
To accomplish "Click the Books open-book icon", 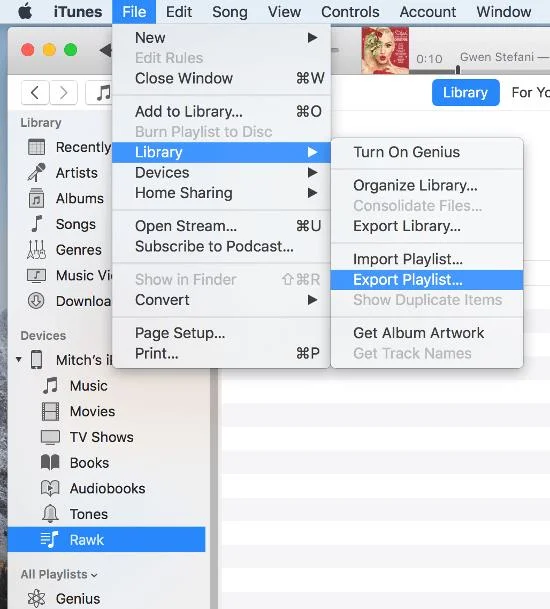I will tap(50, 463).
